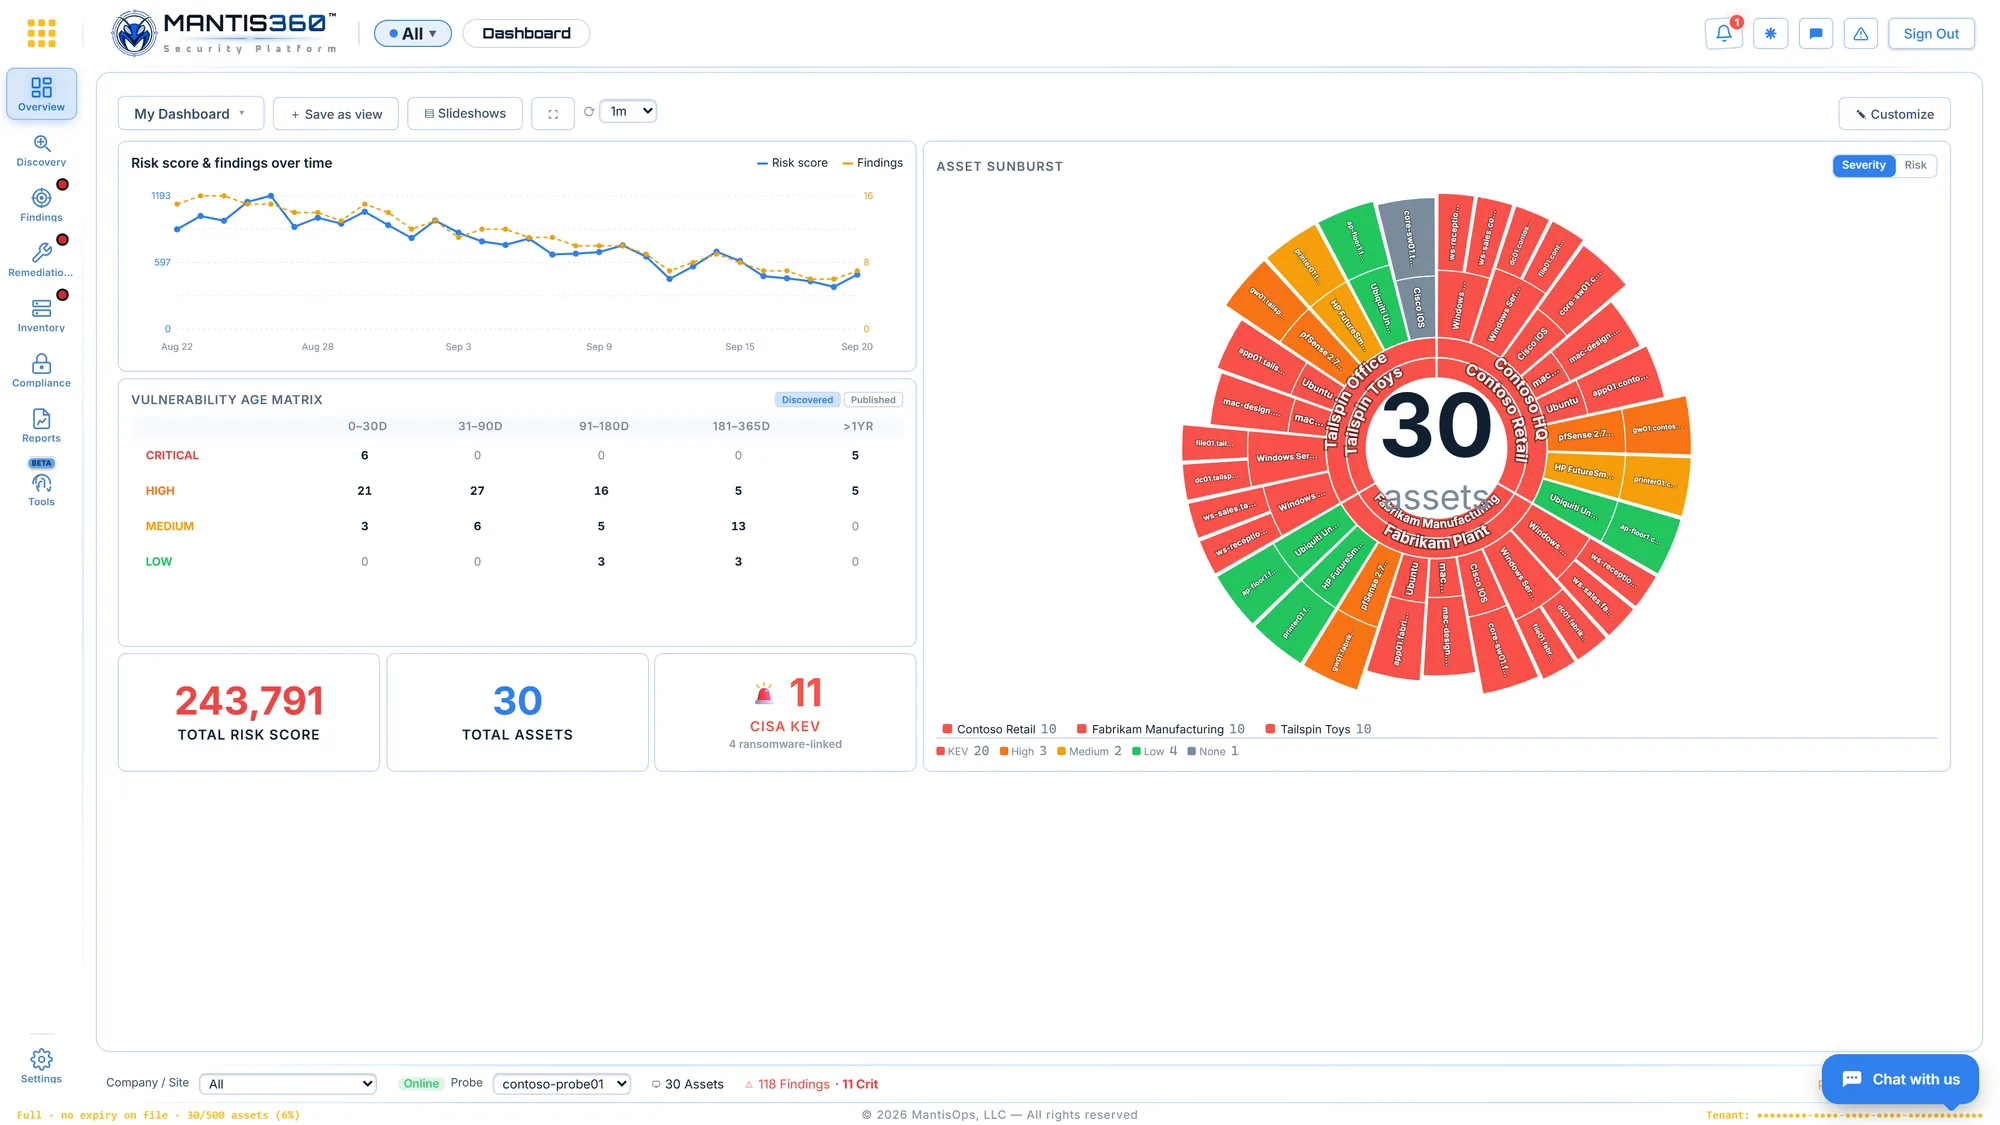
Task: Open the Reports sidebar item
Action: coord(41,425)
